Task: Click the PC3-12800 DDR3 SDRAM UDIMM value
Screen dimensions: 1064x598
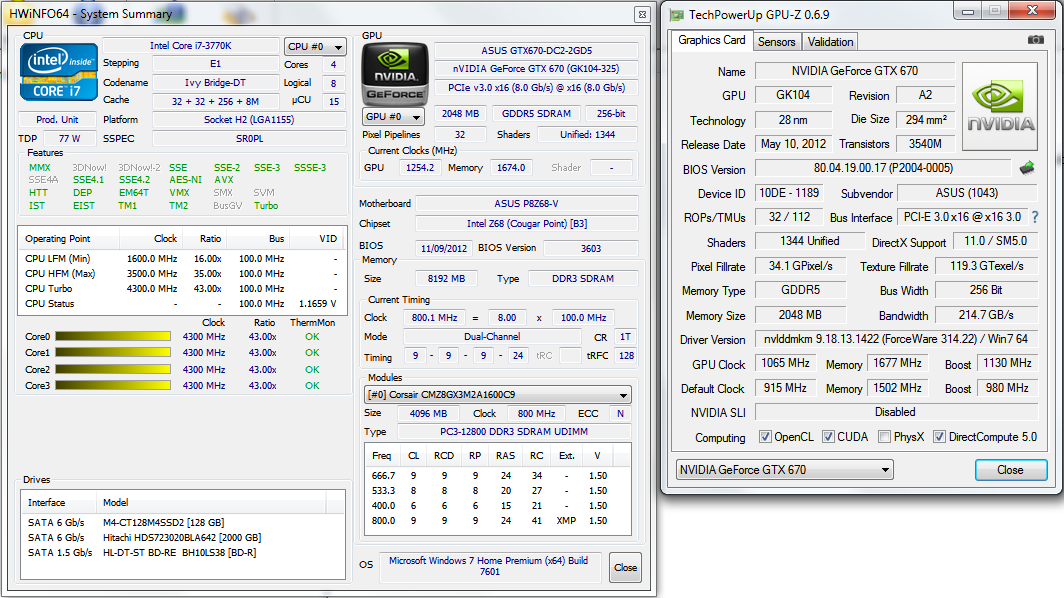Action: tap(514, 432)
